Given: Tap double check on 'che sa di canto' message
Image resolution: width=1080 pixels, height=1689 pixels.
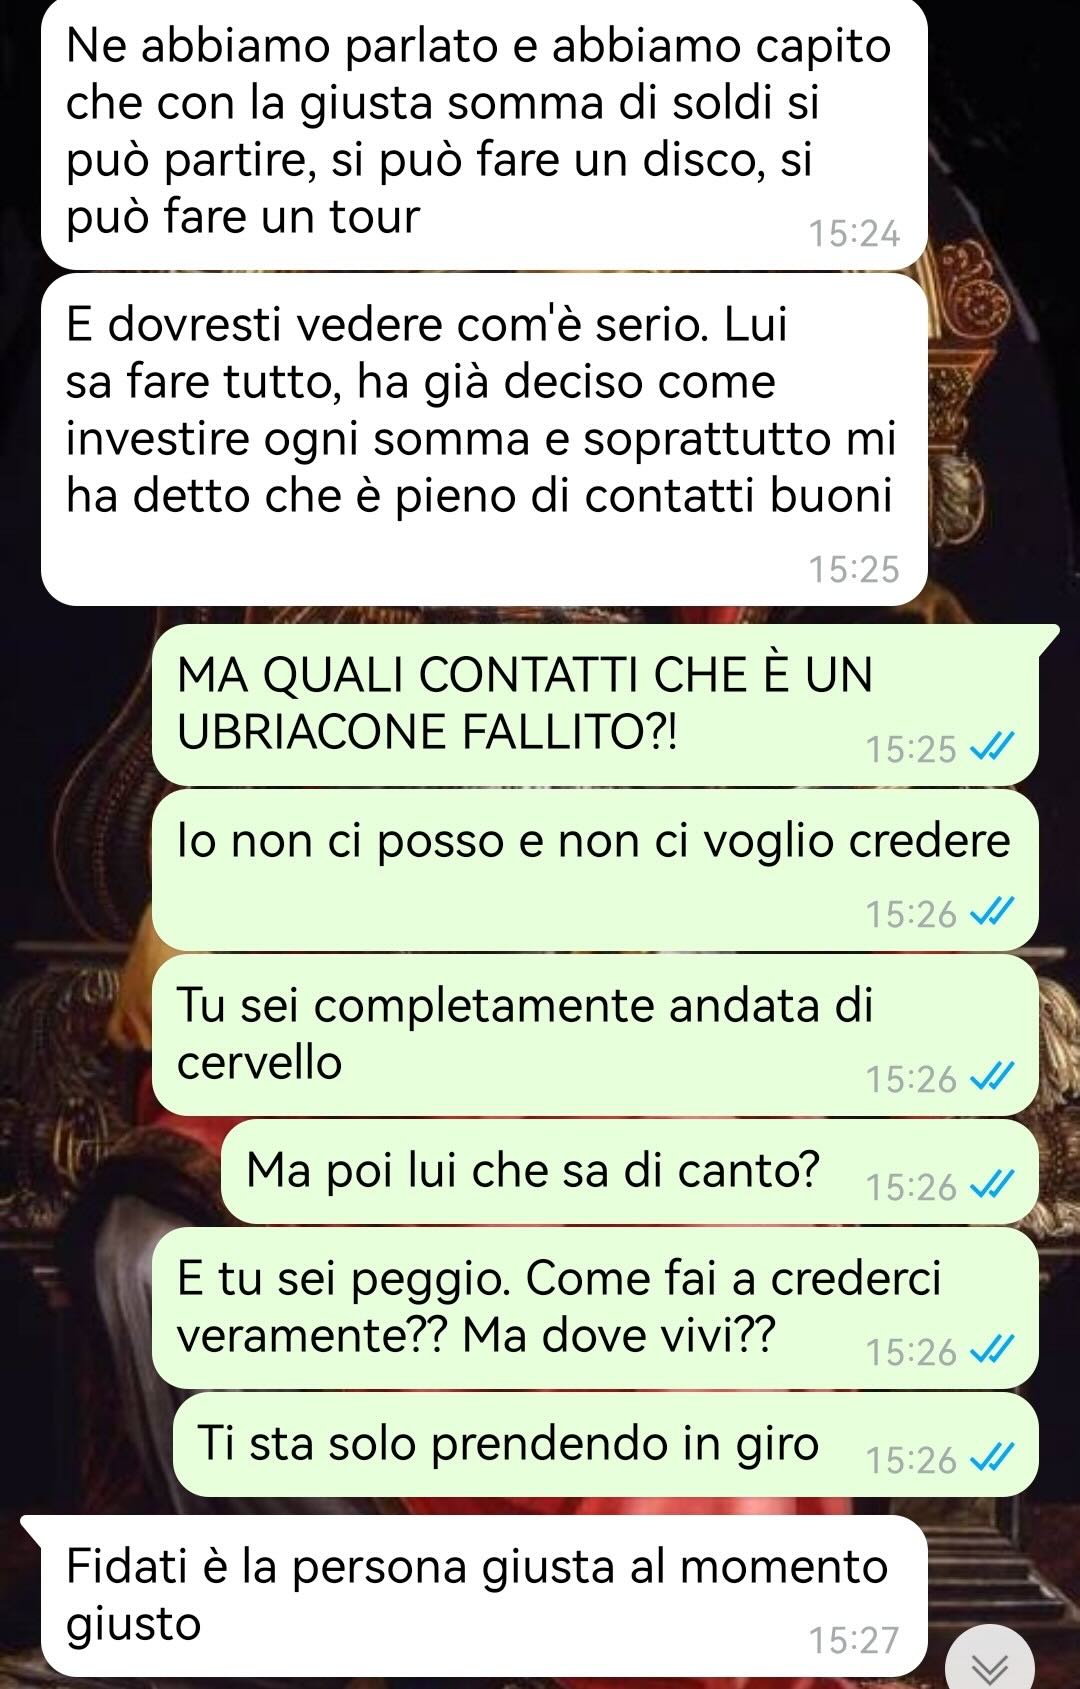Looking at the screenshot, I should 994,1186.
